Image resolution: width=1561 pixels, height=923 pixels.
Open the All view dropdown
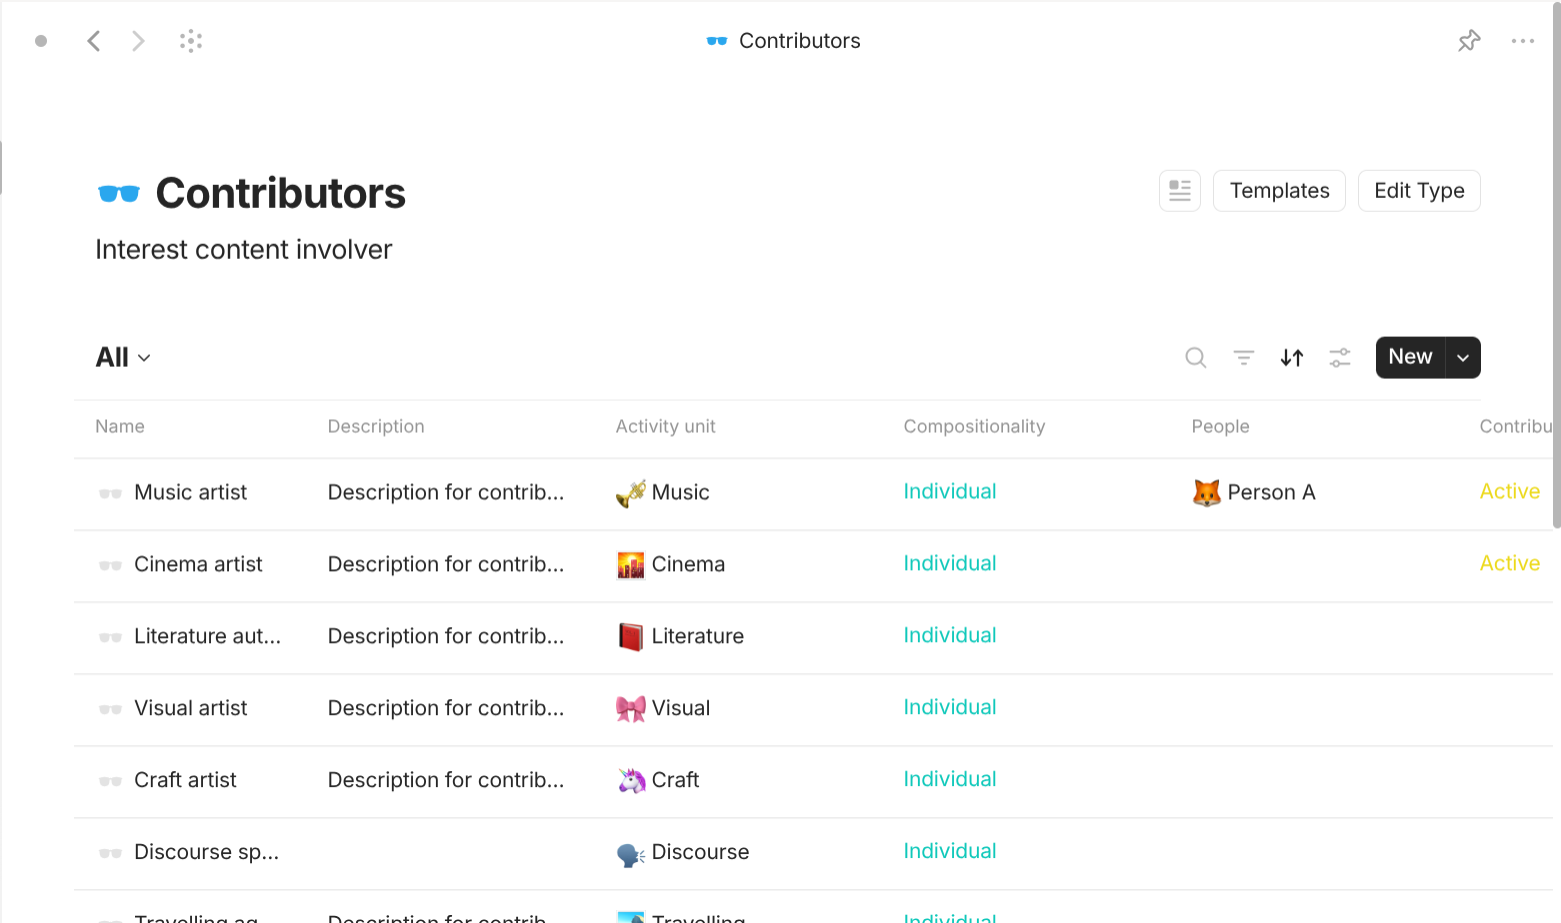click(x=122, y=357)
